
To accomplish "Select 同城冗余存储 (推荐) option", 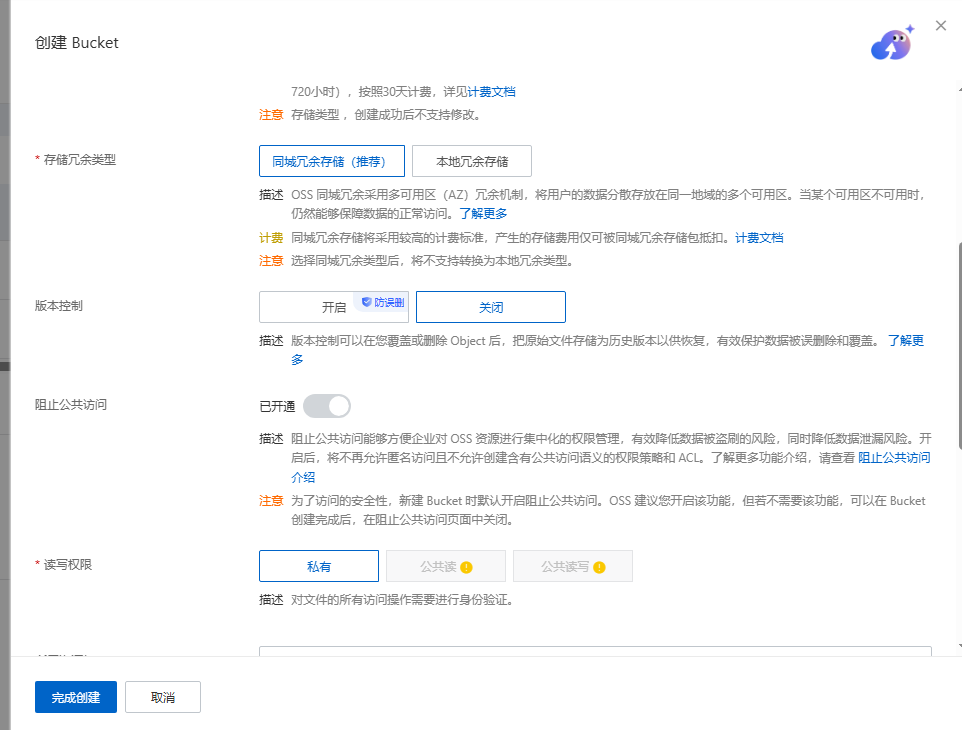I will pos(332,161).
